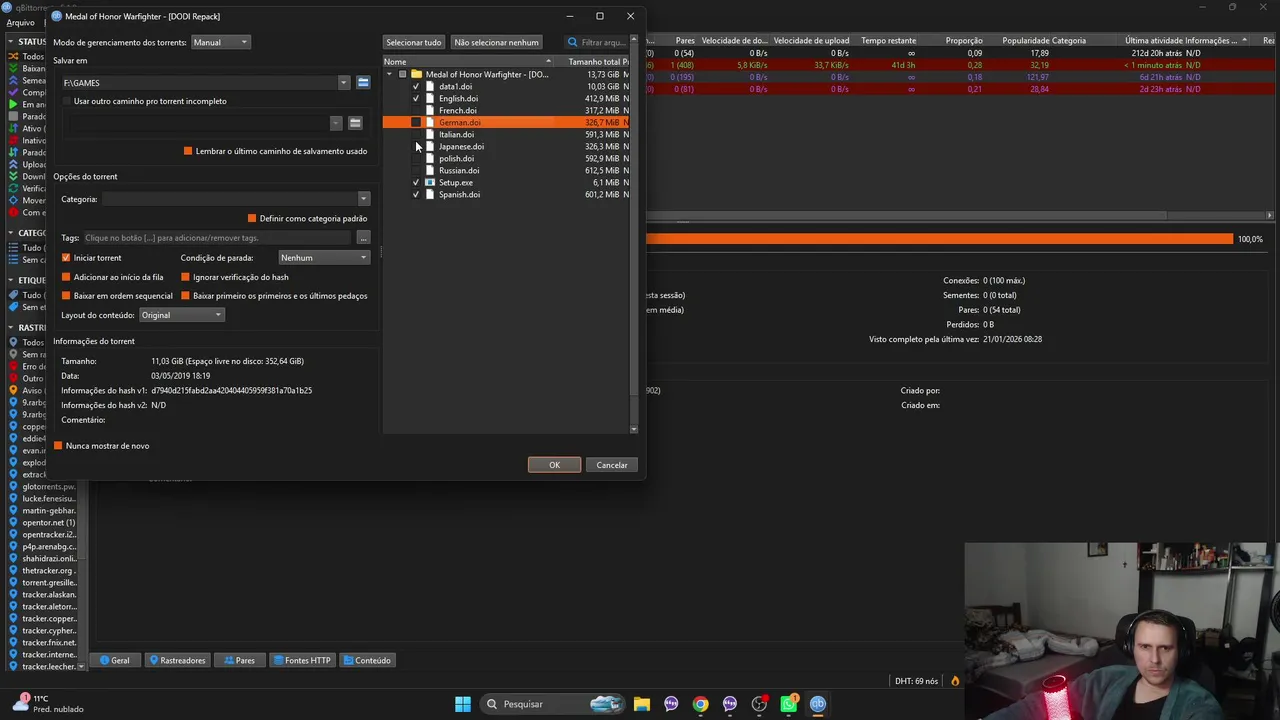Screen dimensions: 1280x720
Task: Click the English.doi file icon
Action: pyautogui.click(x=430, y=98)
